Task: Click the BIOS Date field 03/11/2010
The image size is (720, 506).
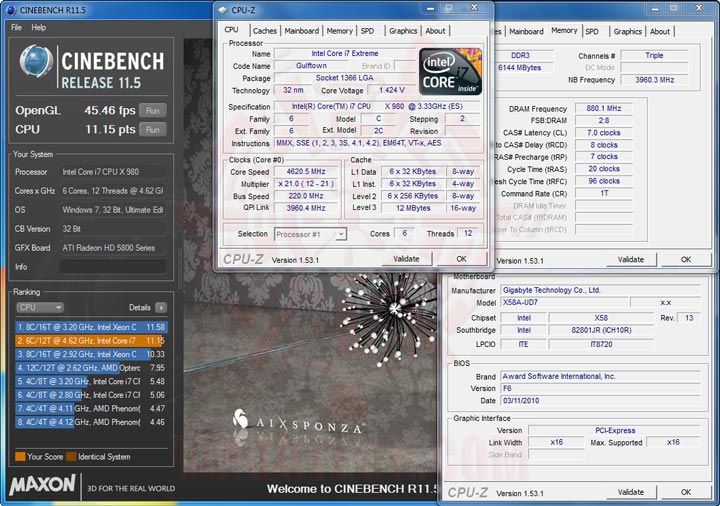Action: point(601,401)
